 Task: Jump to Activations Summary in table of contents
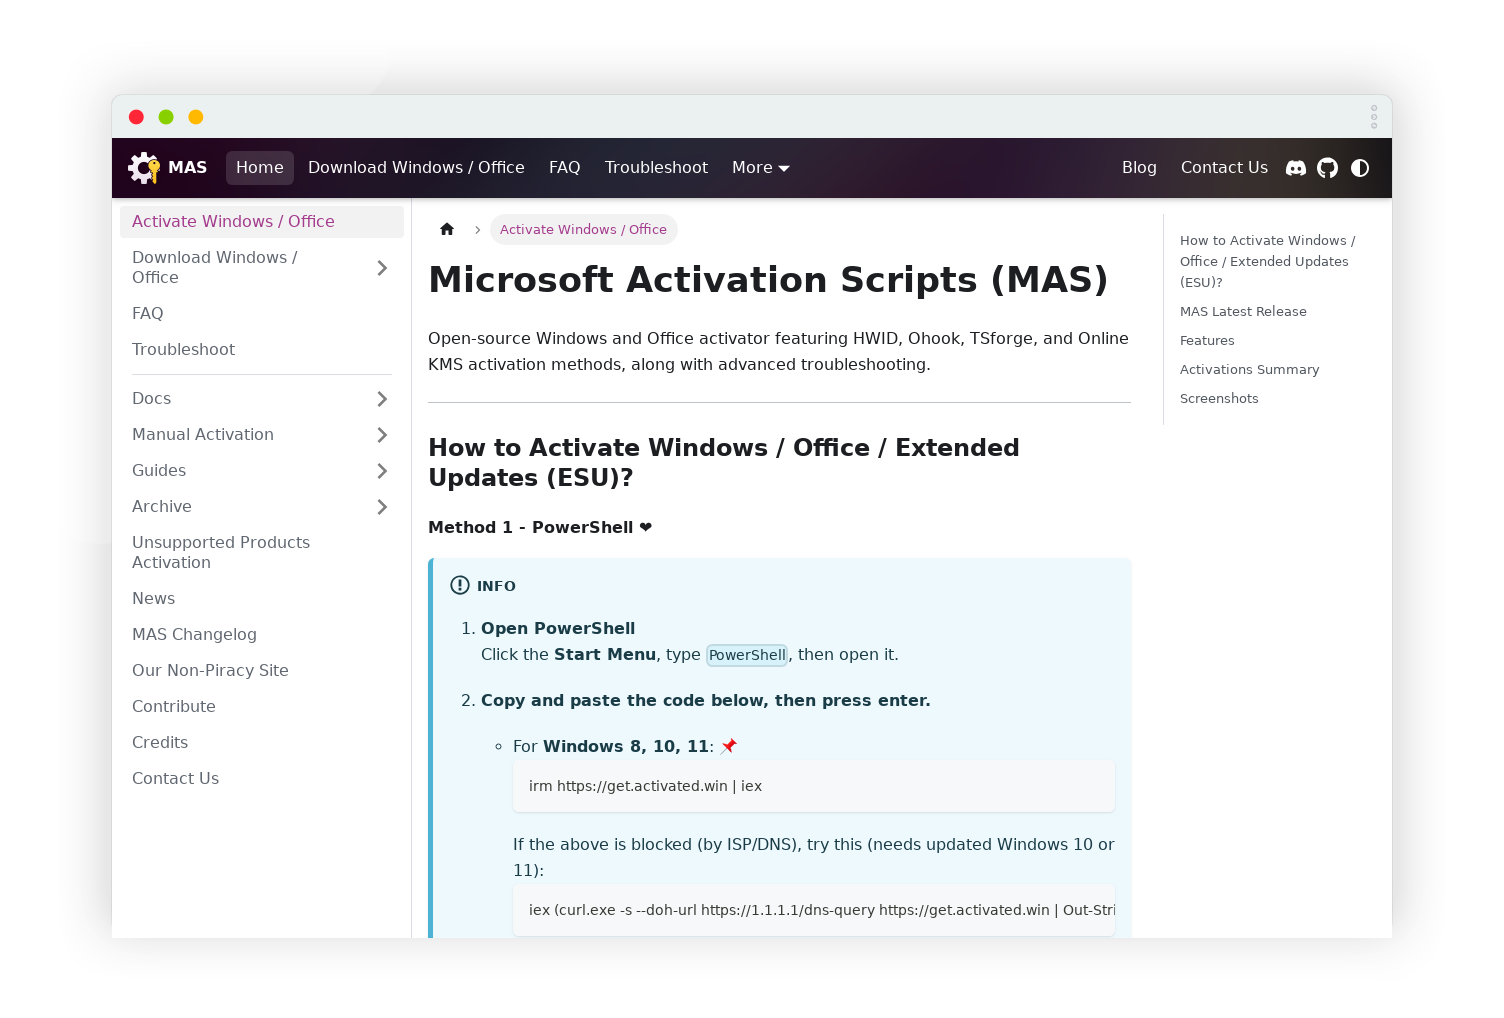pyautogui.click(x=1249, y=369)
